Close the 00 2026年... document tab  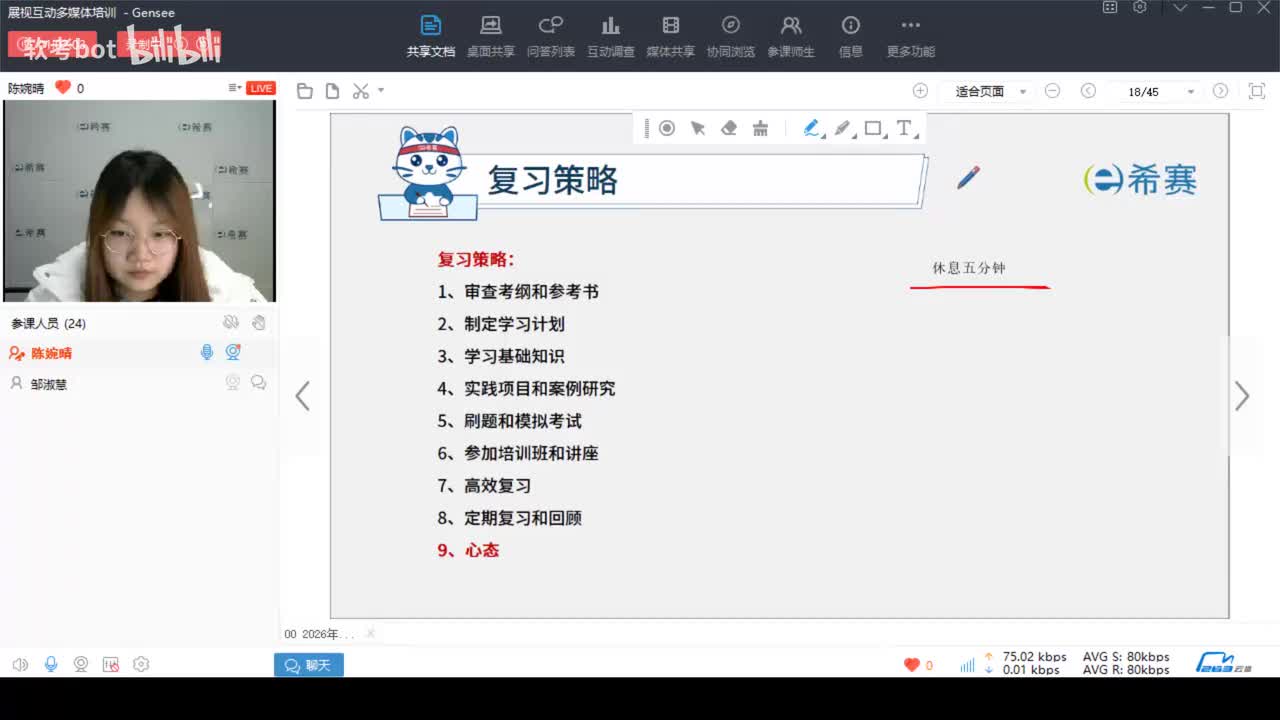click(370, 633)
